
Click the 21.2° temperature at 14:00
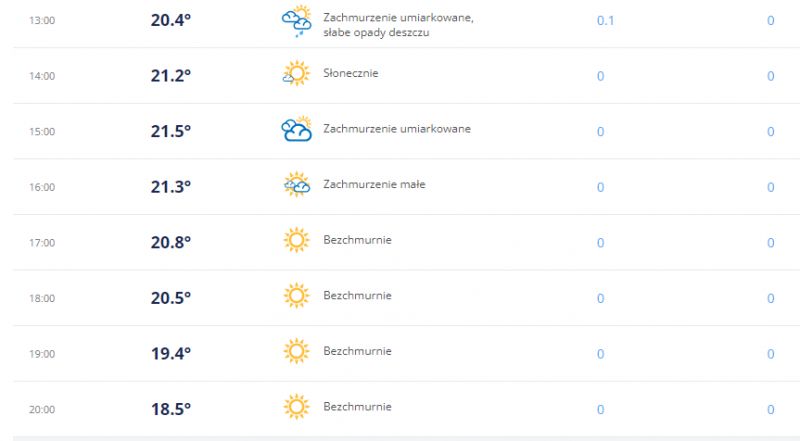coord(170,76)
